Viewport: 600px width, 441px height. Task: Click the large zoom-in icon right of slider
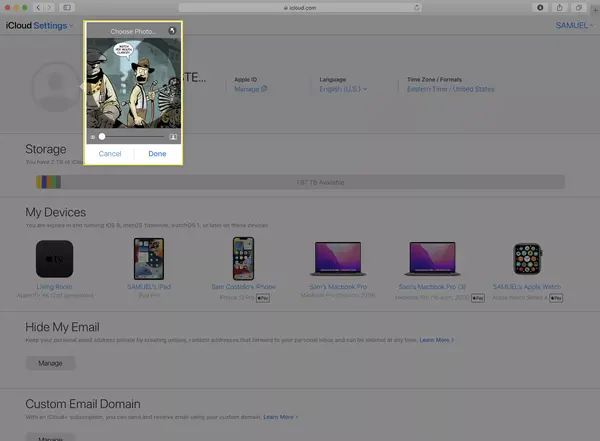[x=173, y=137]
